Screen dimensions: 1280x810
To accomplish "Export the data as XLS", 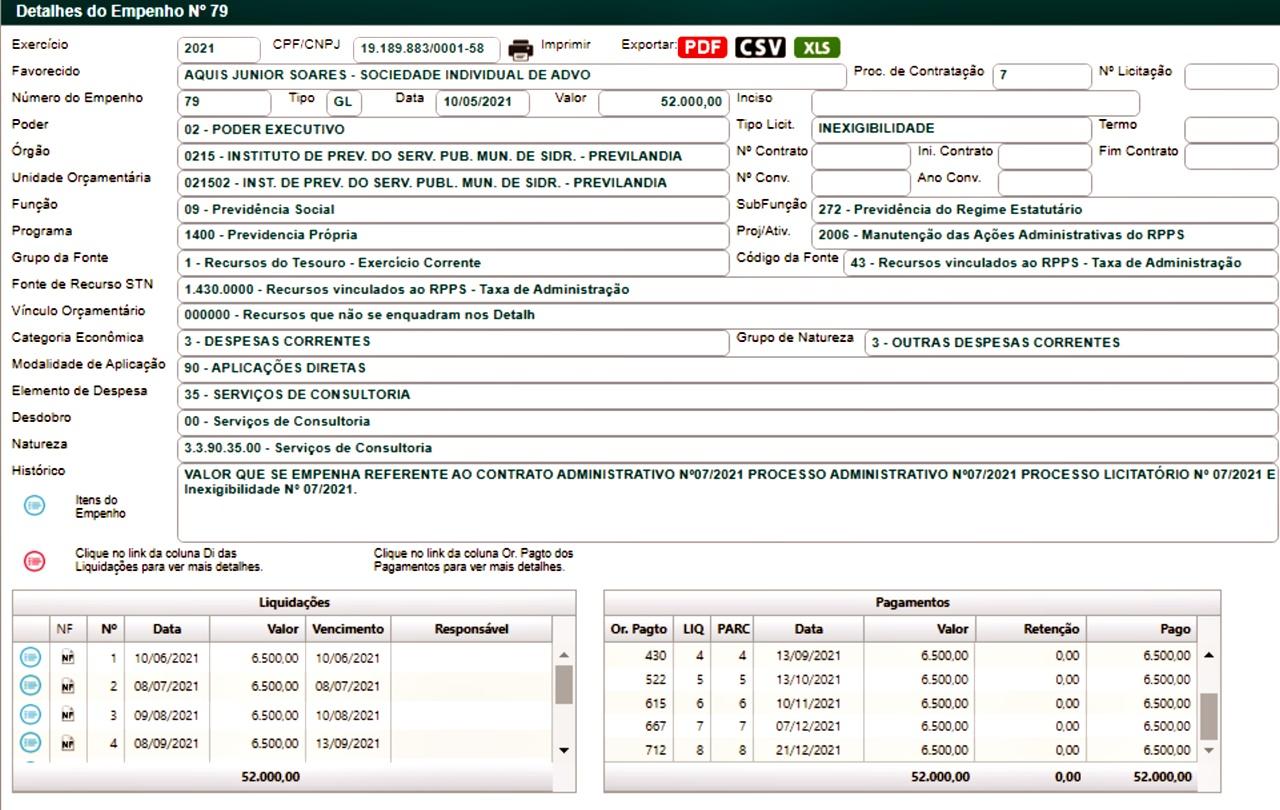I will tap(817, 48).
